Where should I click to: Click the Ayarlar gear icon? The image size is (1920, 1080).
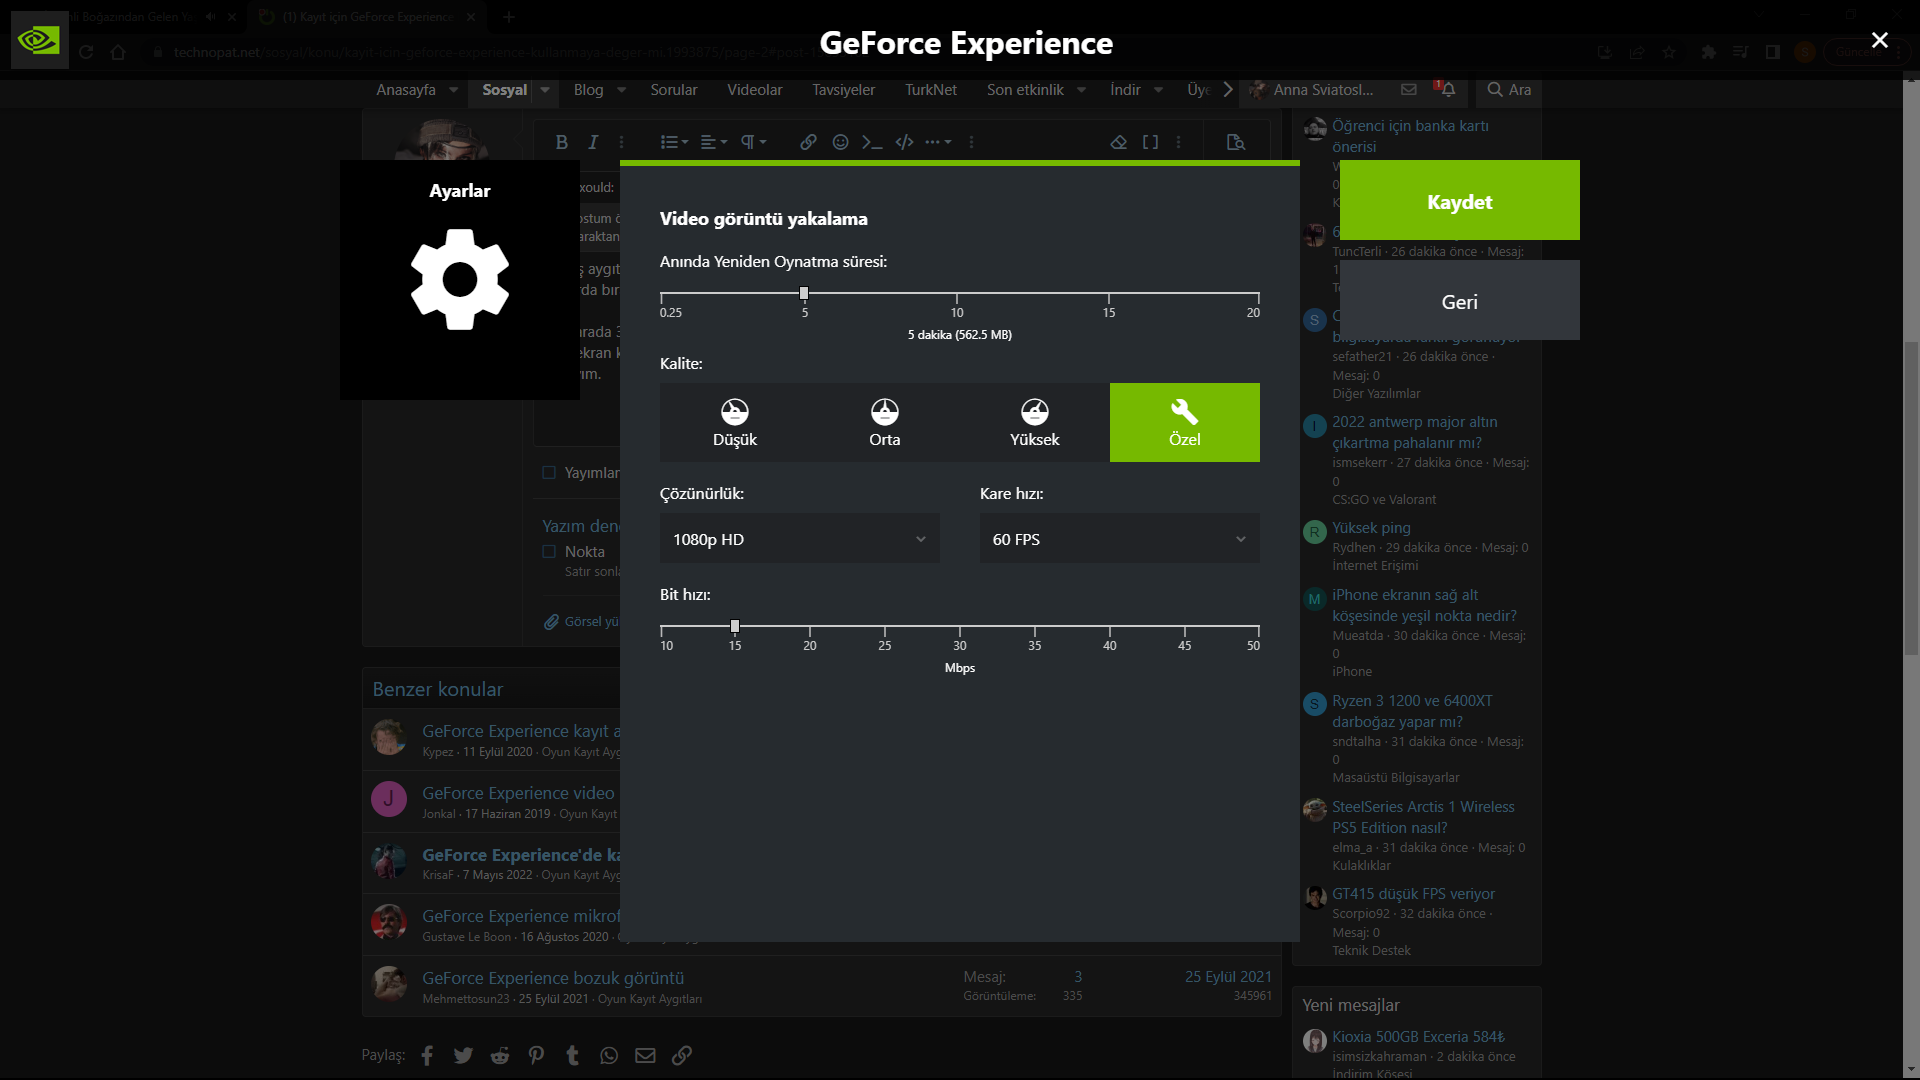[x=460, y=279]
